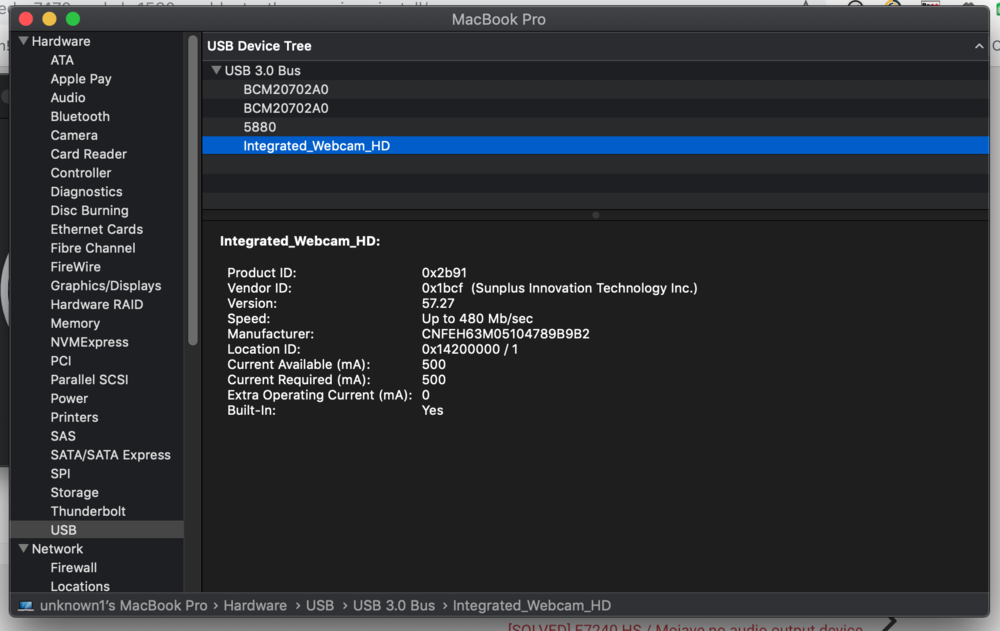1000x631 pixels.
Task: Click the computer icon in the path bar
Action: point(26,606)
